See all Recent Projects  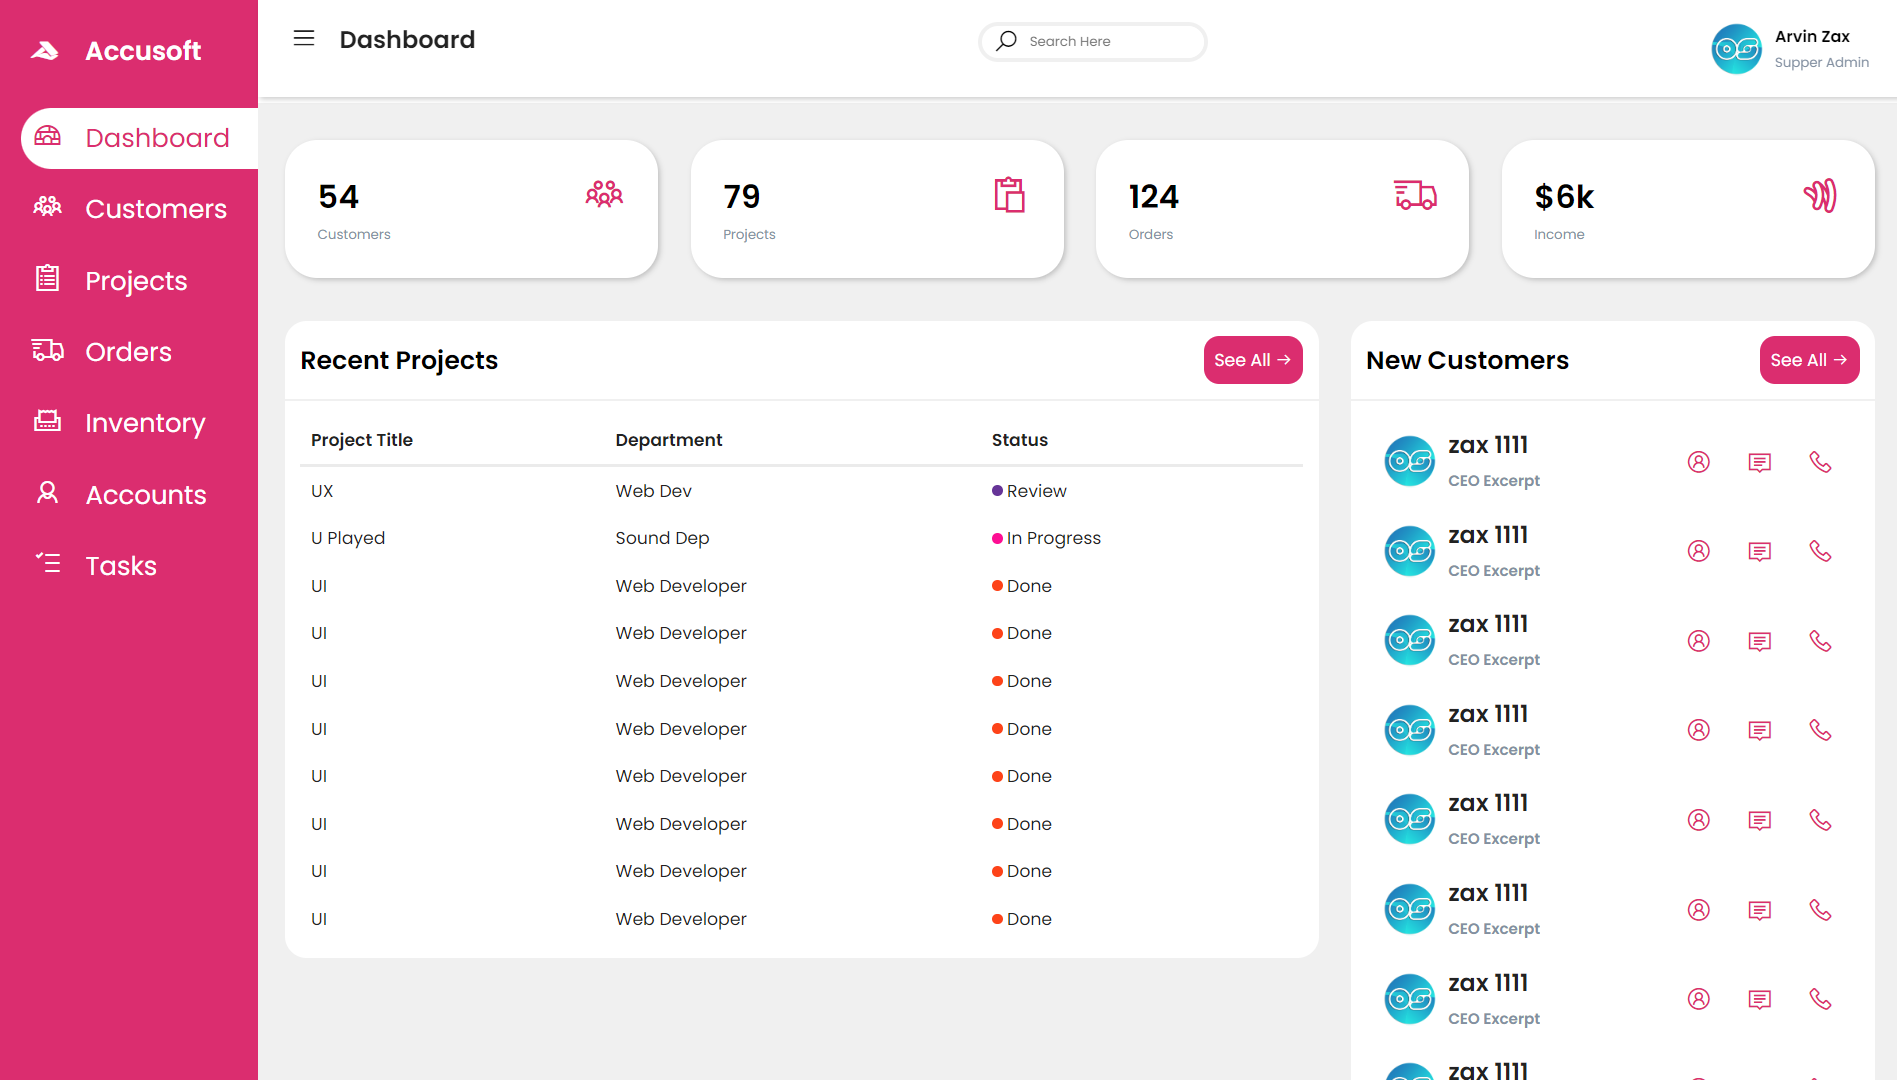[1252, 360]
